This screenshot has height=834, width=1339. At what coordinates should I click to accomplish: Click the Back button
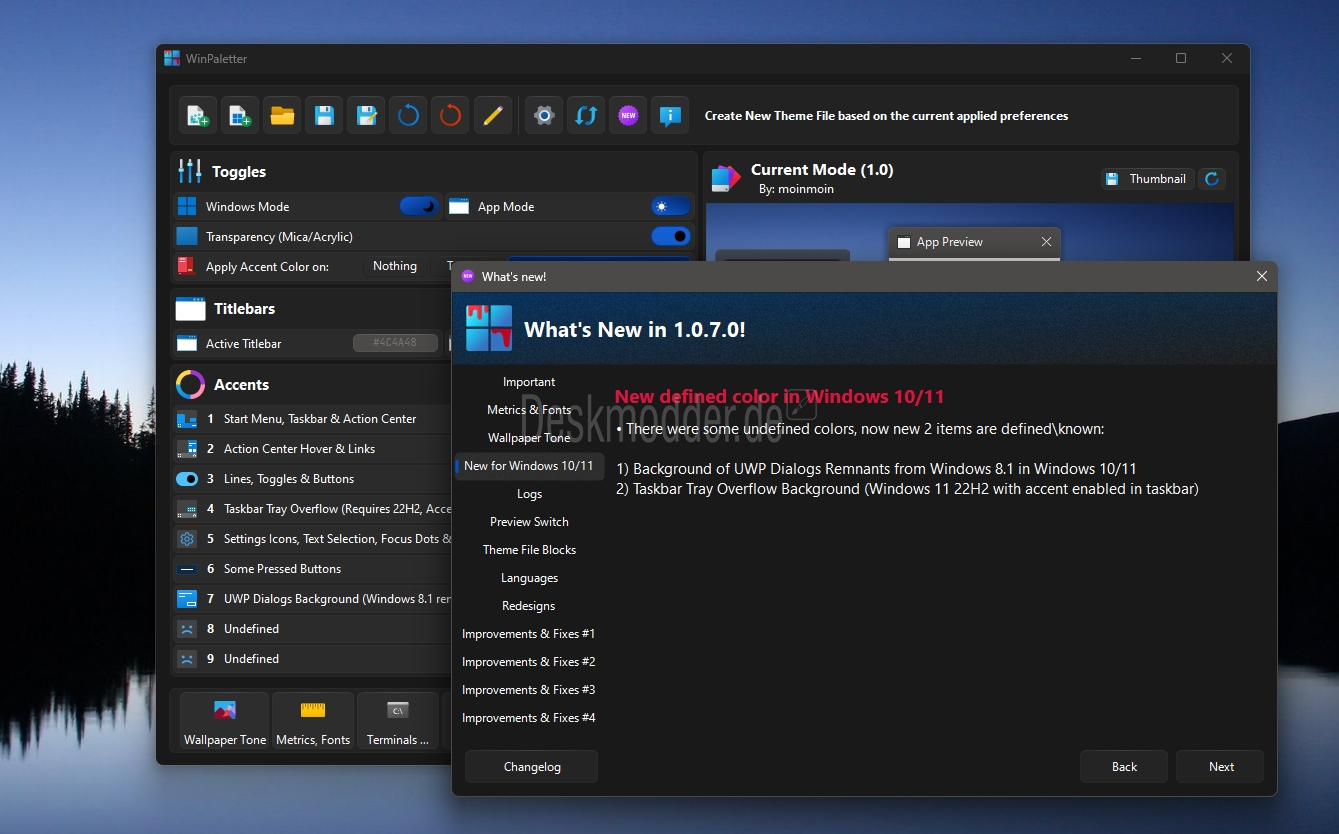[x=1124, y=767]
